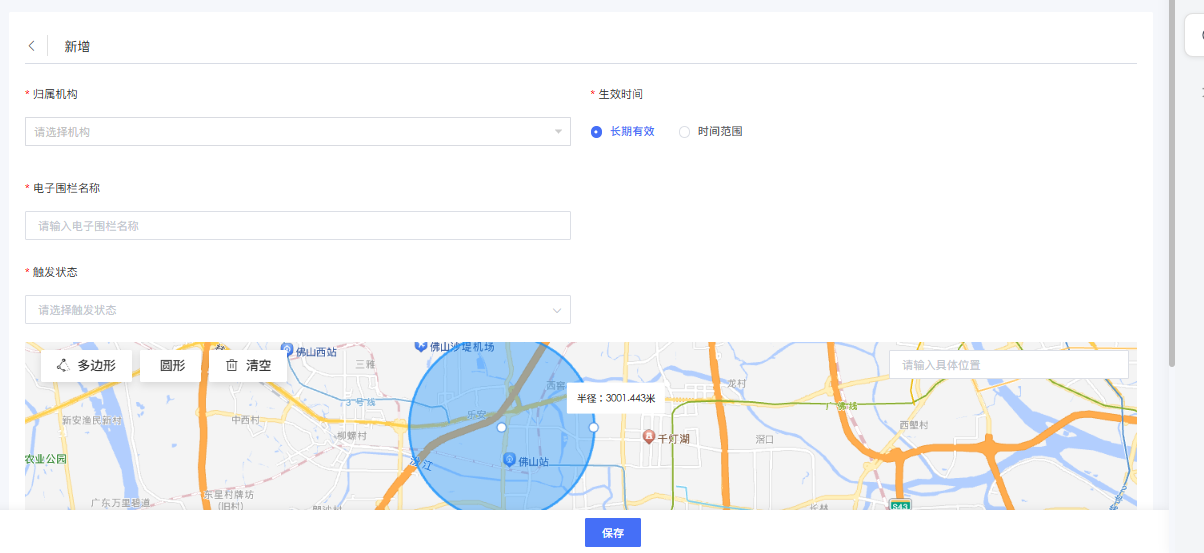This screenshot has height=553, width=1204.
Task: Select the 长期有效 radio option
Action: pos(597,132)
